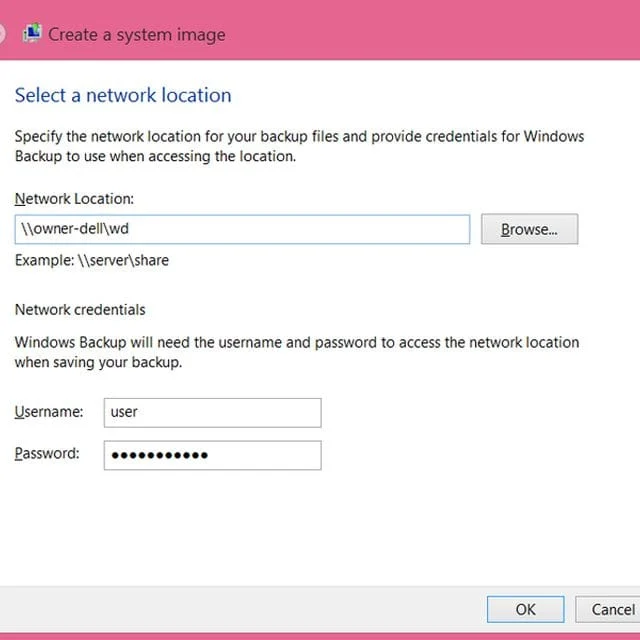640x640 pixels.
Task: Confirm with the OK button
Action: [x=526, y=609]
